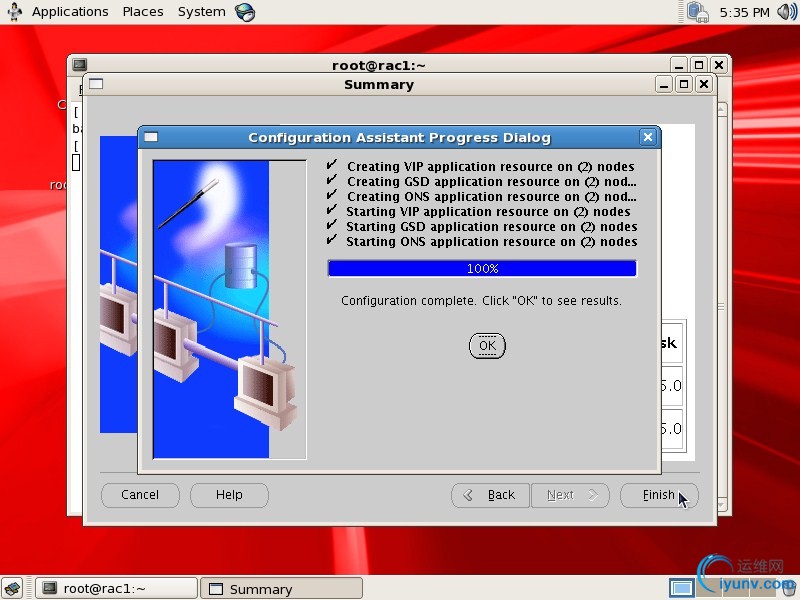This screenshot has height=600, width=800.
Task: Close the Configuration Assistant Progress Dialog
Action: pyautogui.click(x=648, y=137)
